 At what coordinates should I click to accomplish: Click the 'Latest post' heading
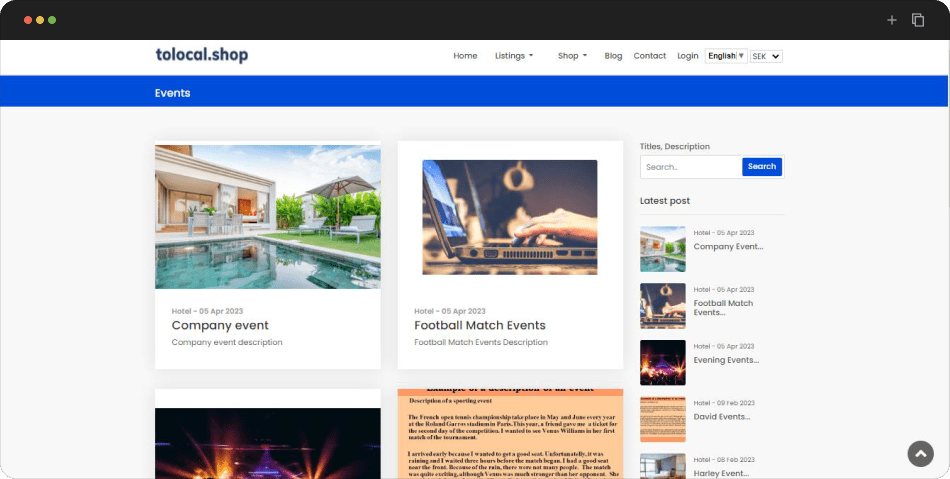(665, 201)
